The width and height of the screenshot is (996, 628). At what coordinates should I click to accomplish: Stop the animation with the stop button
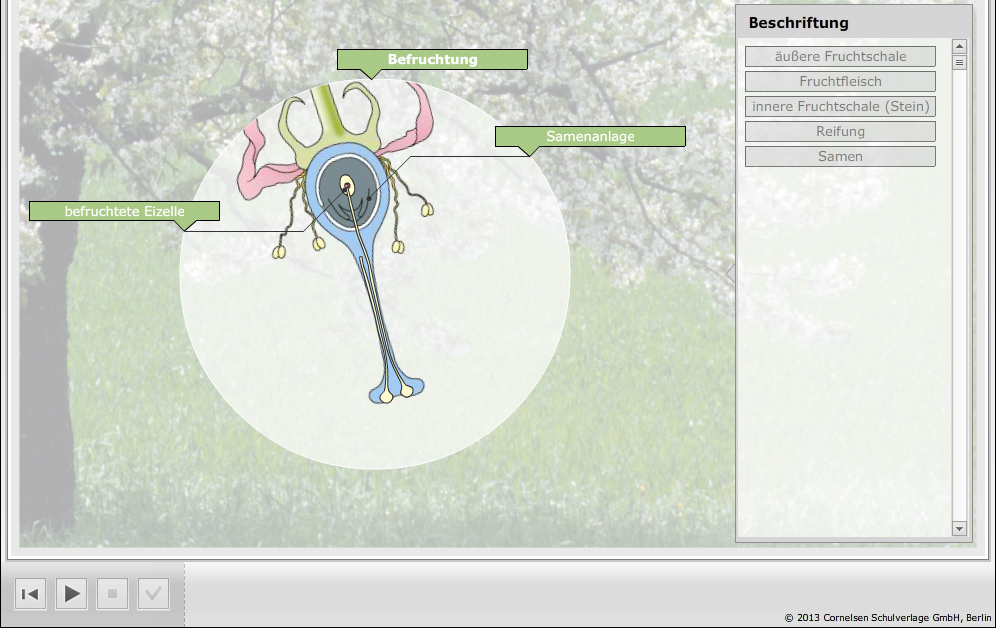point(112,594)
